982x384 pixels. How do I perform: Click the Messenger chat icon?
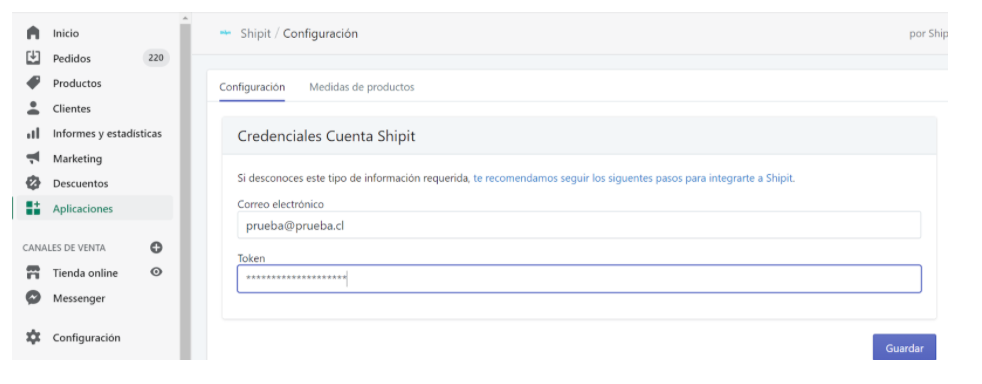33,298
